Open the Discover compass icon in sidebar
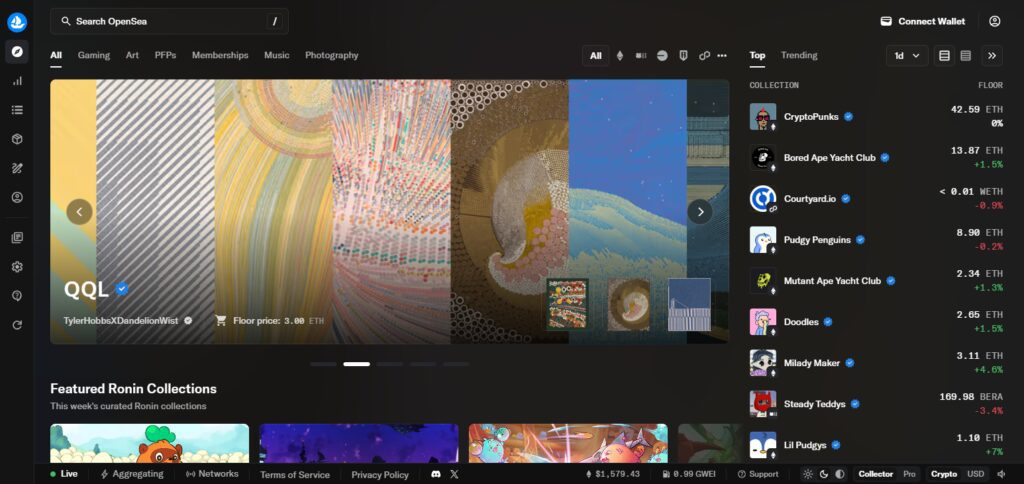1024x484 pixels. 17,51
